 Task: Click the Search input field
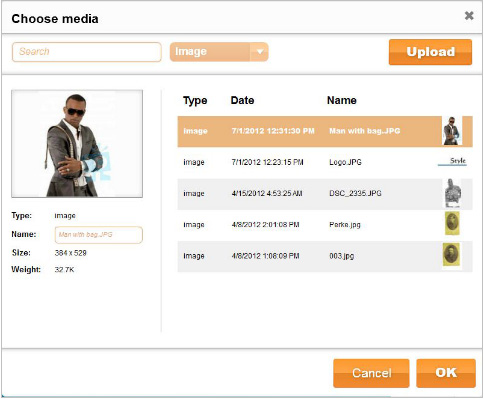87,52
